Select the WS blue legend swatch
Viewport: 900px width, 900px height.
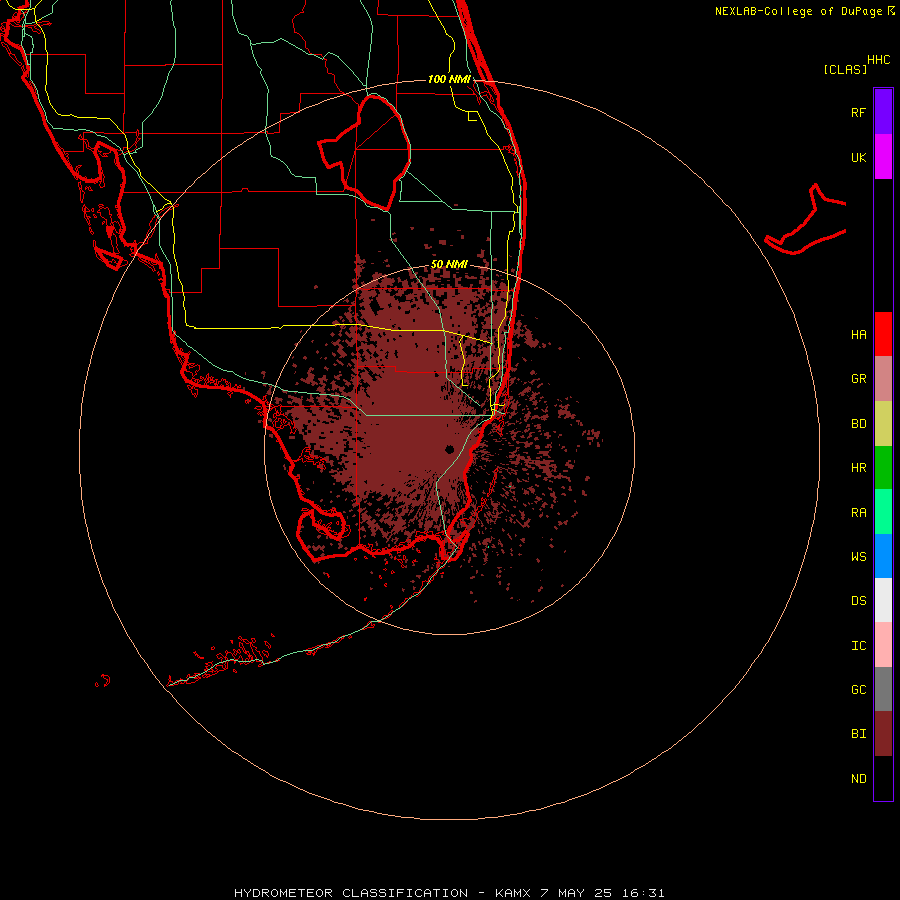883,556
